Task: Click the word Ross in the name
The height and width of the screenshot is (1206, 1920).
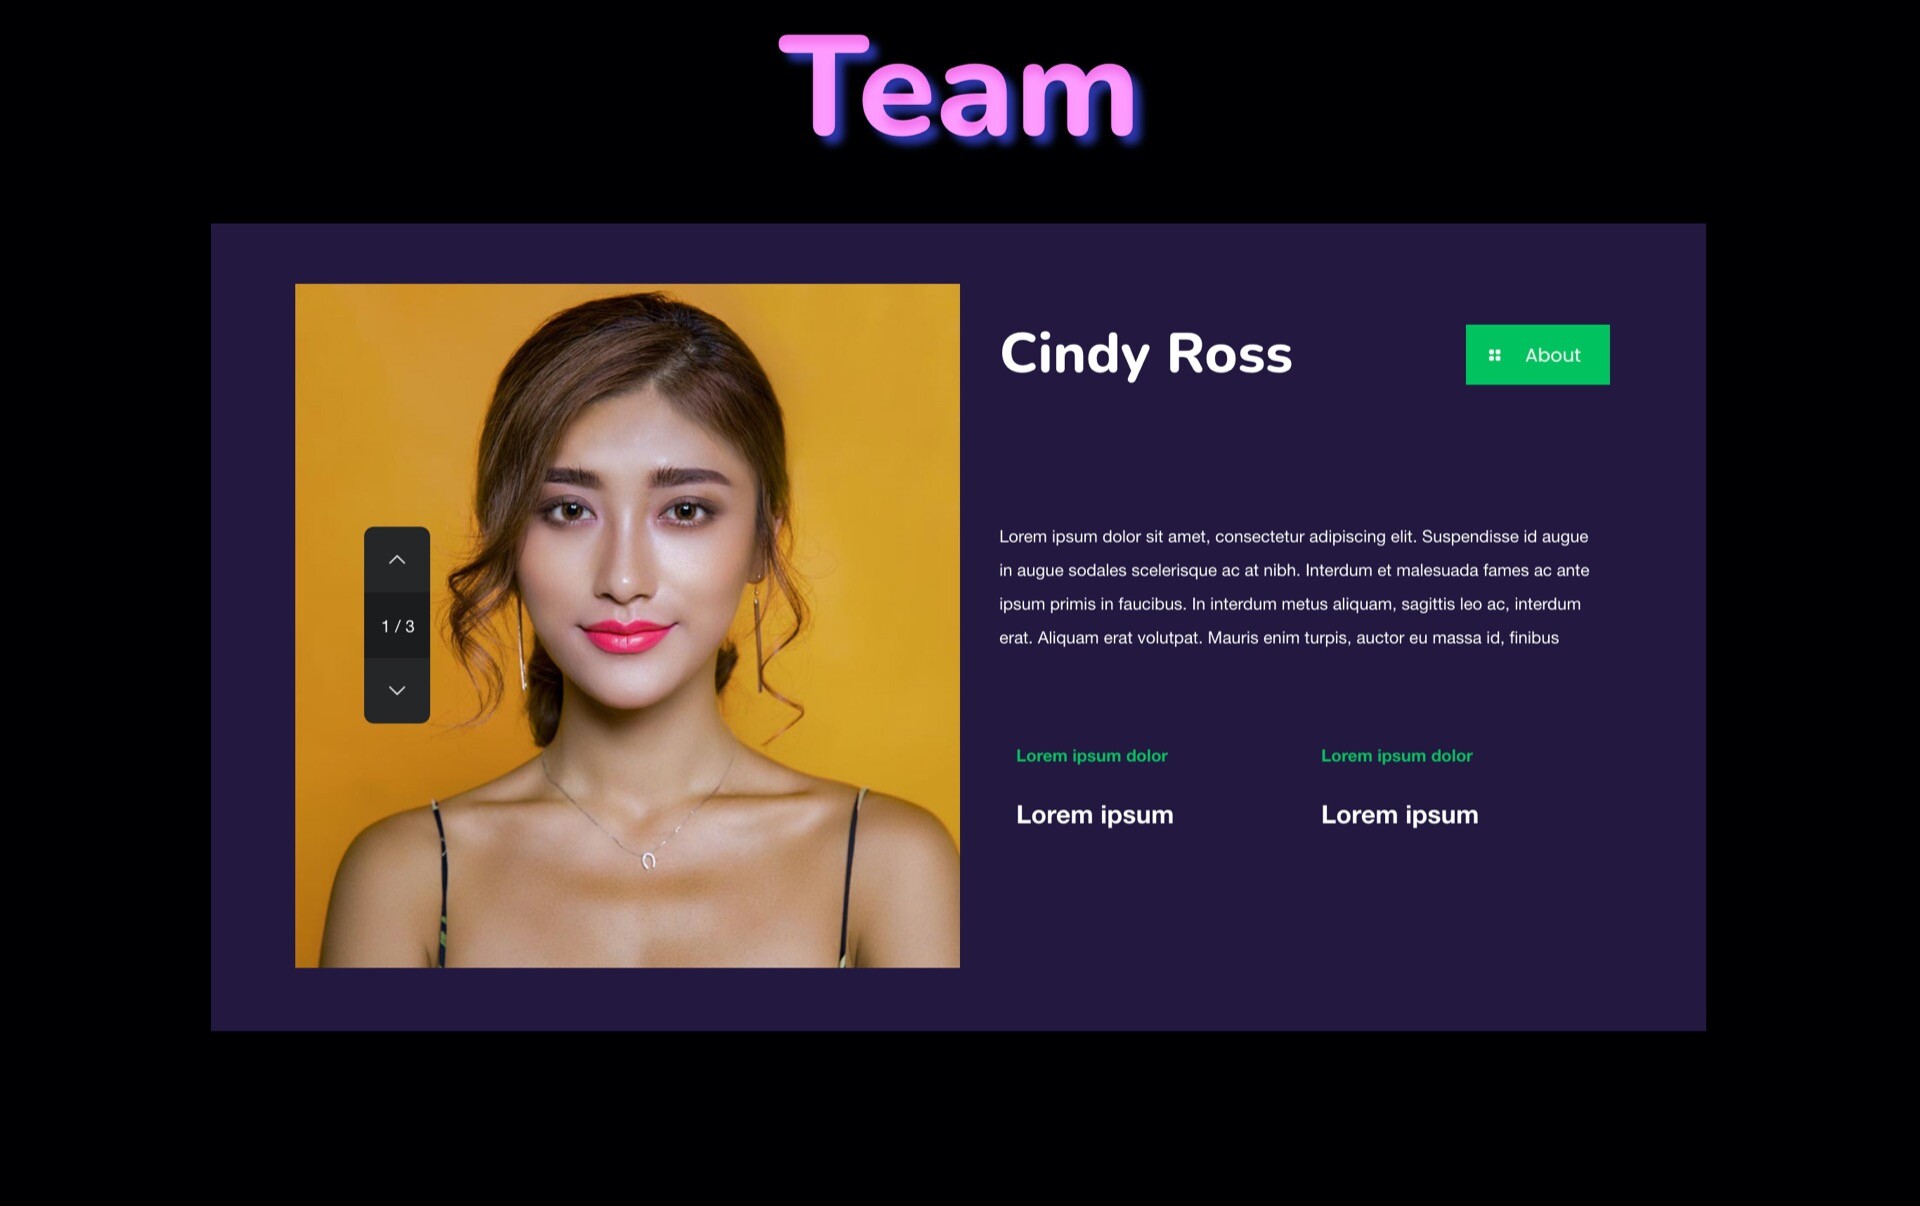Action: click(x=1230, y=354)
